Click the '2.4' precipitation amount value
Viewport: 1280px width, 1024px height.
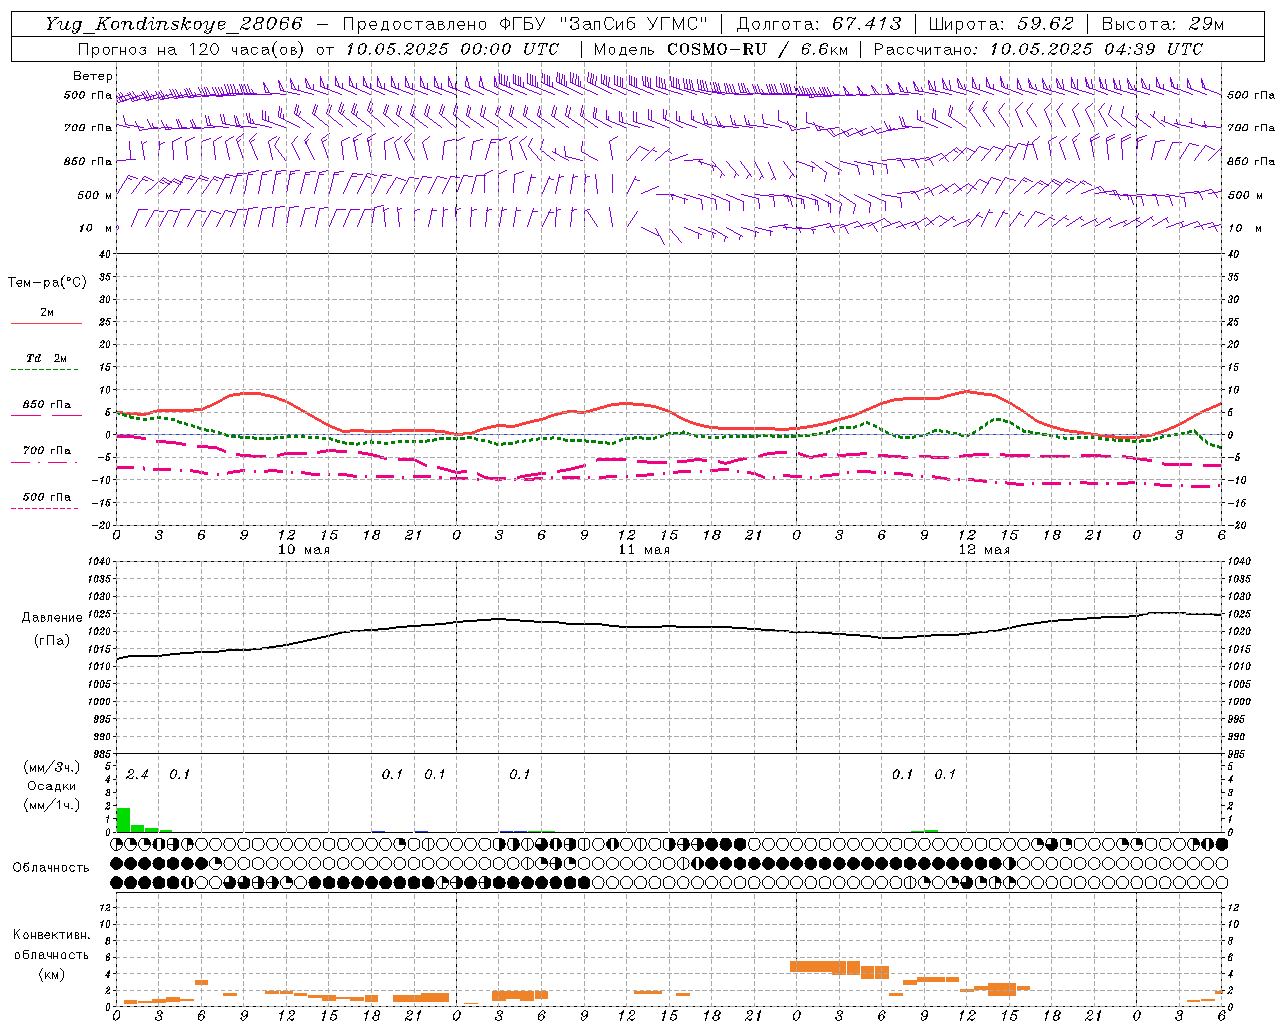point(137,774)
